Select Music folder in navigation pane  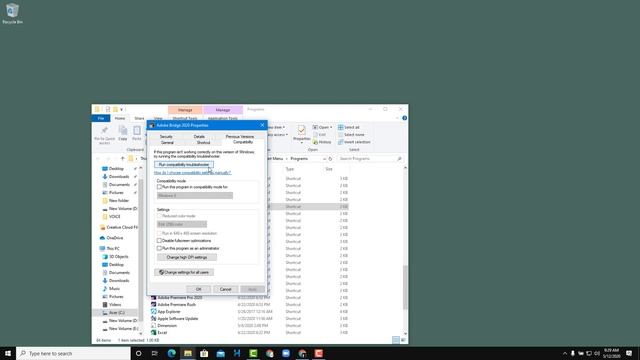coord(111,289)
